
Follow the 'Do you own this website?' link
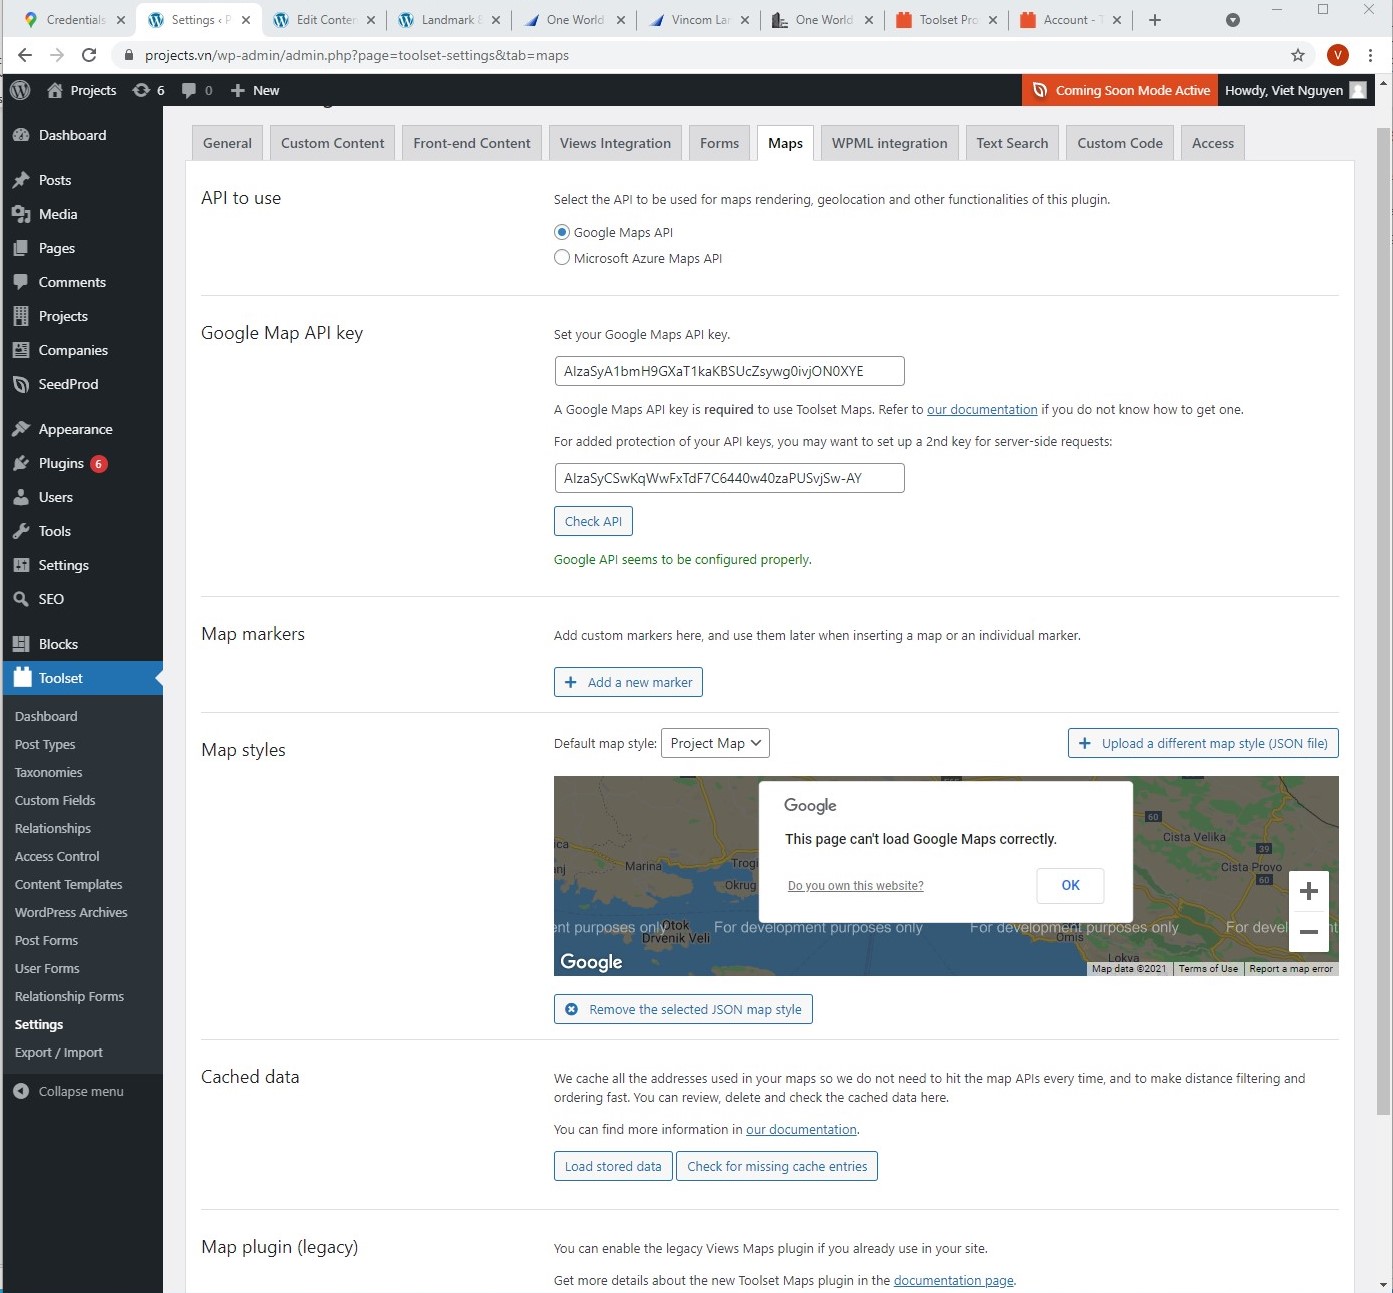click(x=855, y=886)
